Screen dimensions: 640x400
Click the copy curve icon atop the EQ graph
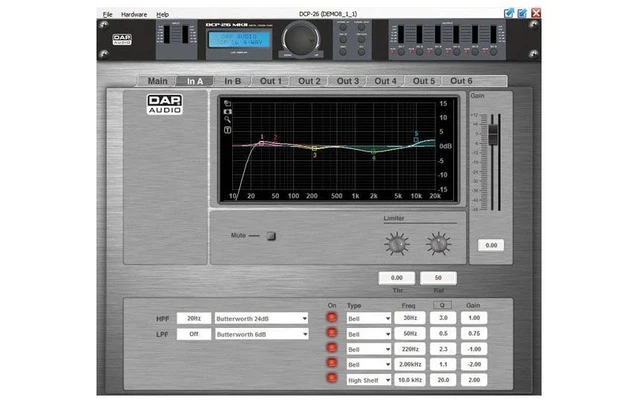pos(227,103)
